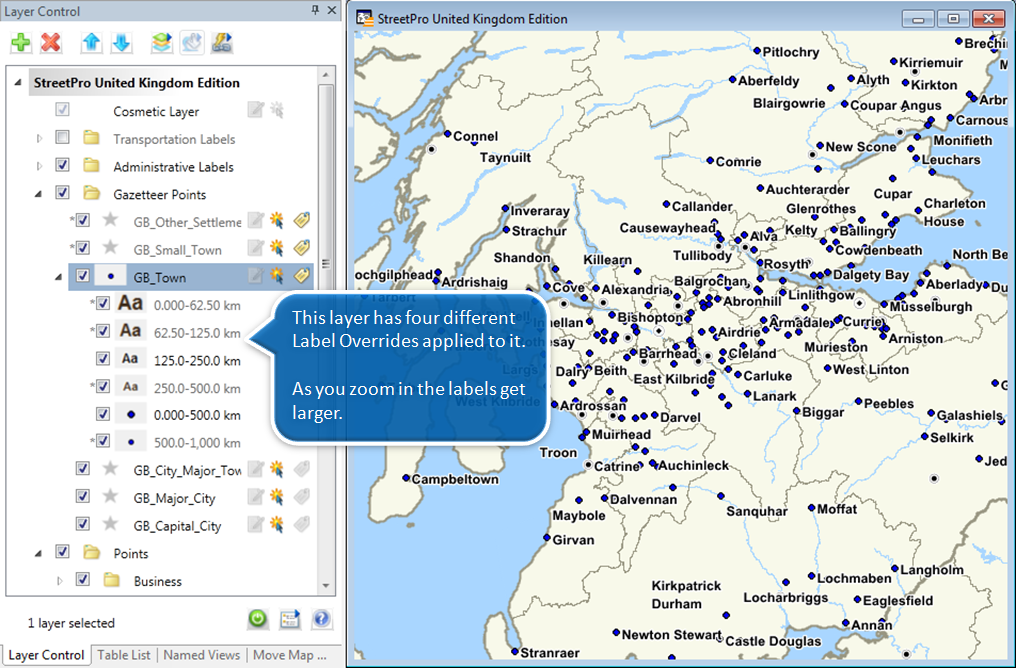Toggle automatic labels tag on GB_Other_Settleme row

[301, 221]
